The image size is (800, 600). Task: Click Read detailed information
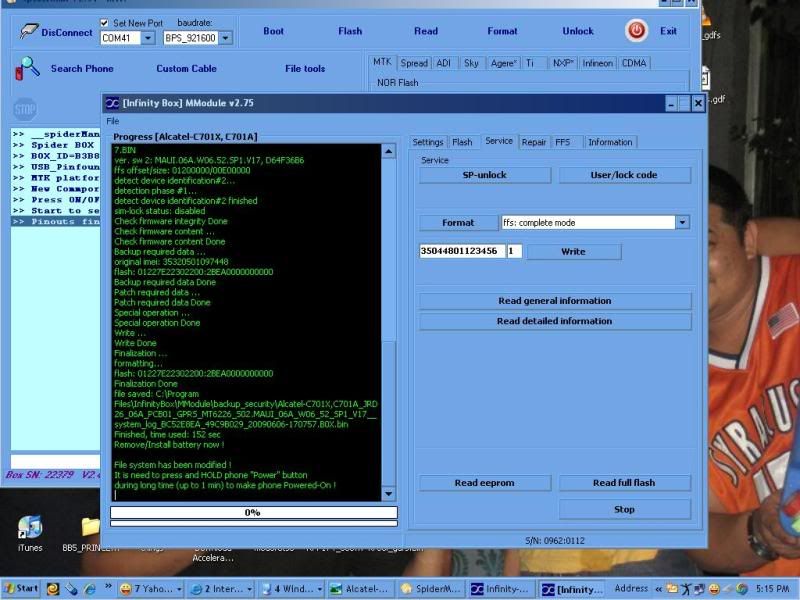555,321
